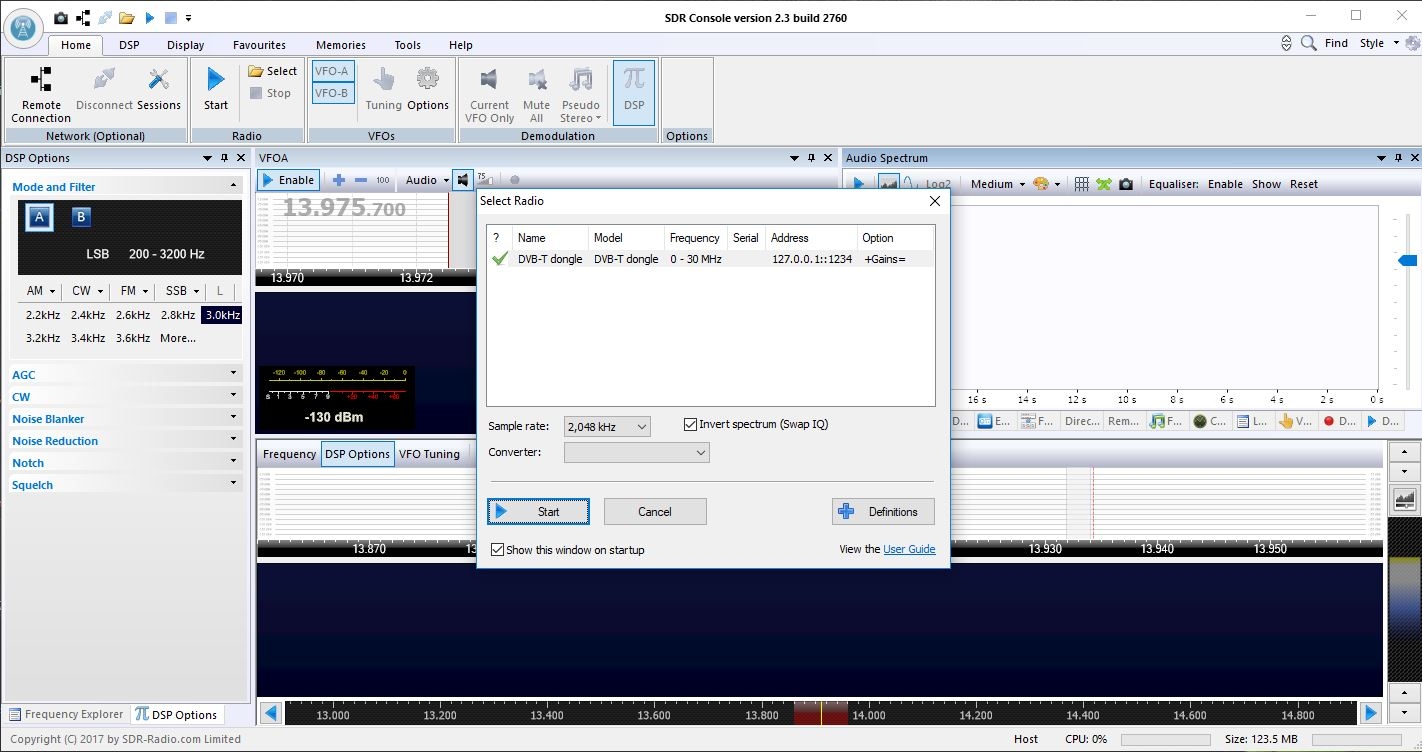Viewport: 1422px width, 752px height.
Task: Switch to receiver B in Mode and Filter
Action: click(82, 217)
